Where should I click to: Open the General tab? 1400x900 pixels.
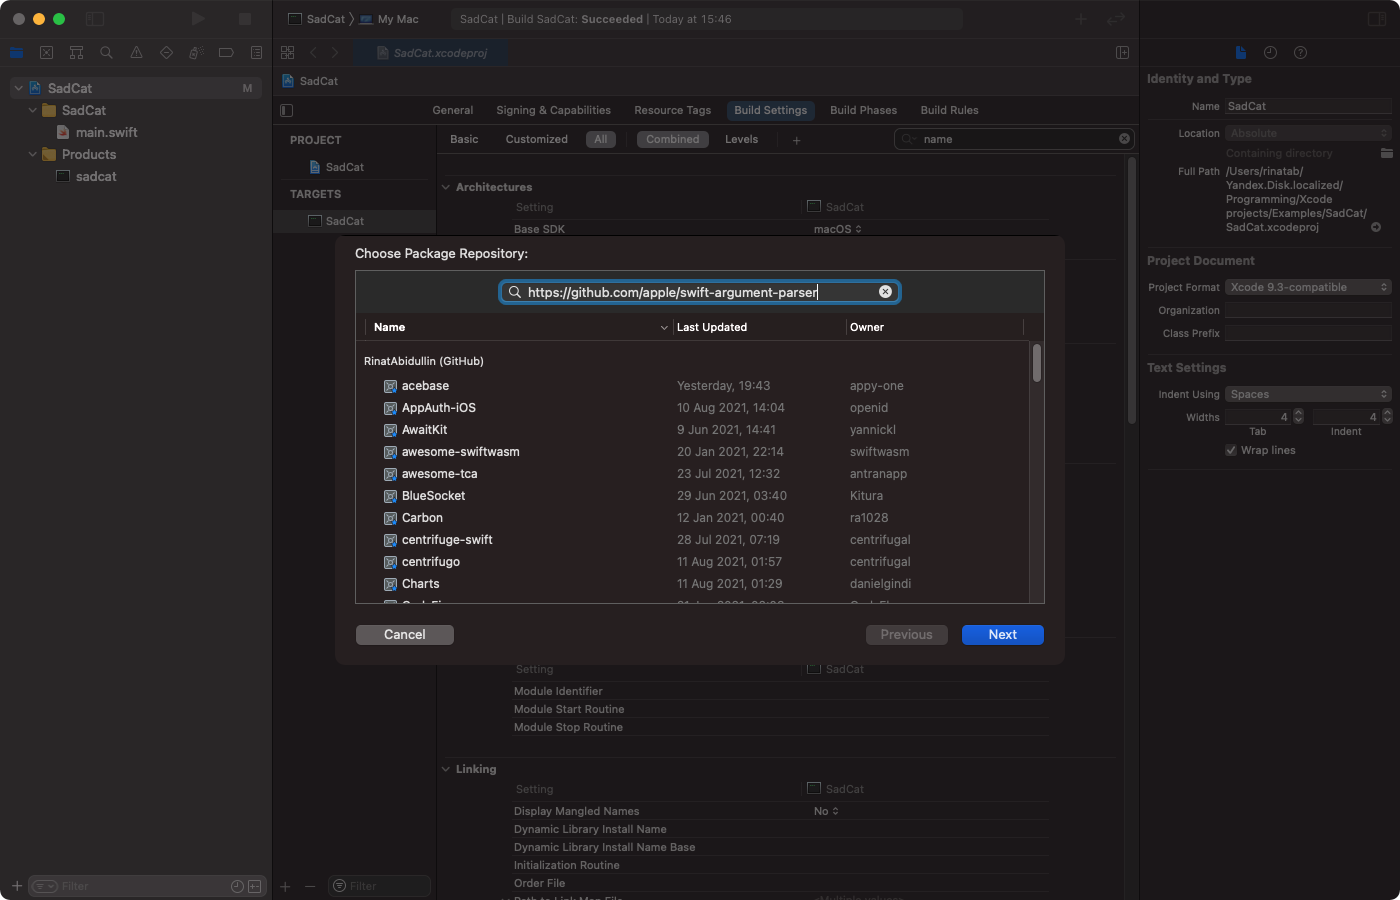click(x=453, y=110)
